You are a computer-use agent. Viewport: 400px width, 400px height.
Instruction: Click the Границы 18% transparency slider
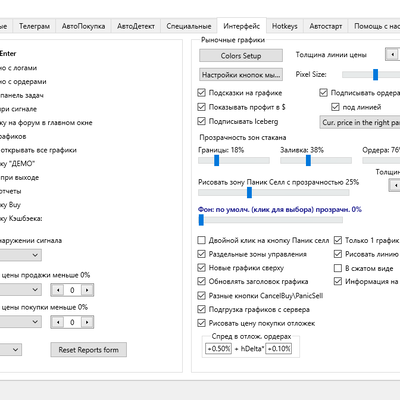tap(234, 160)
